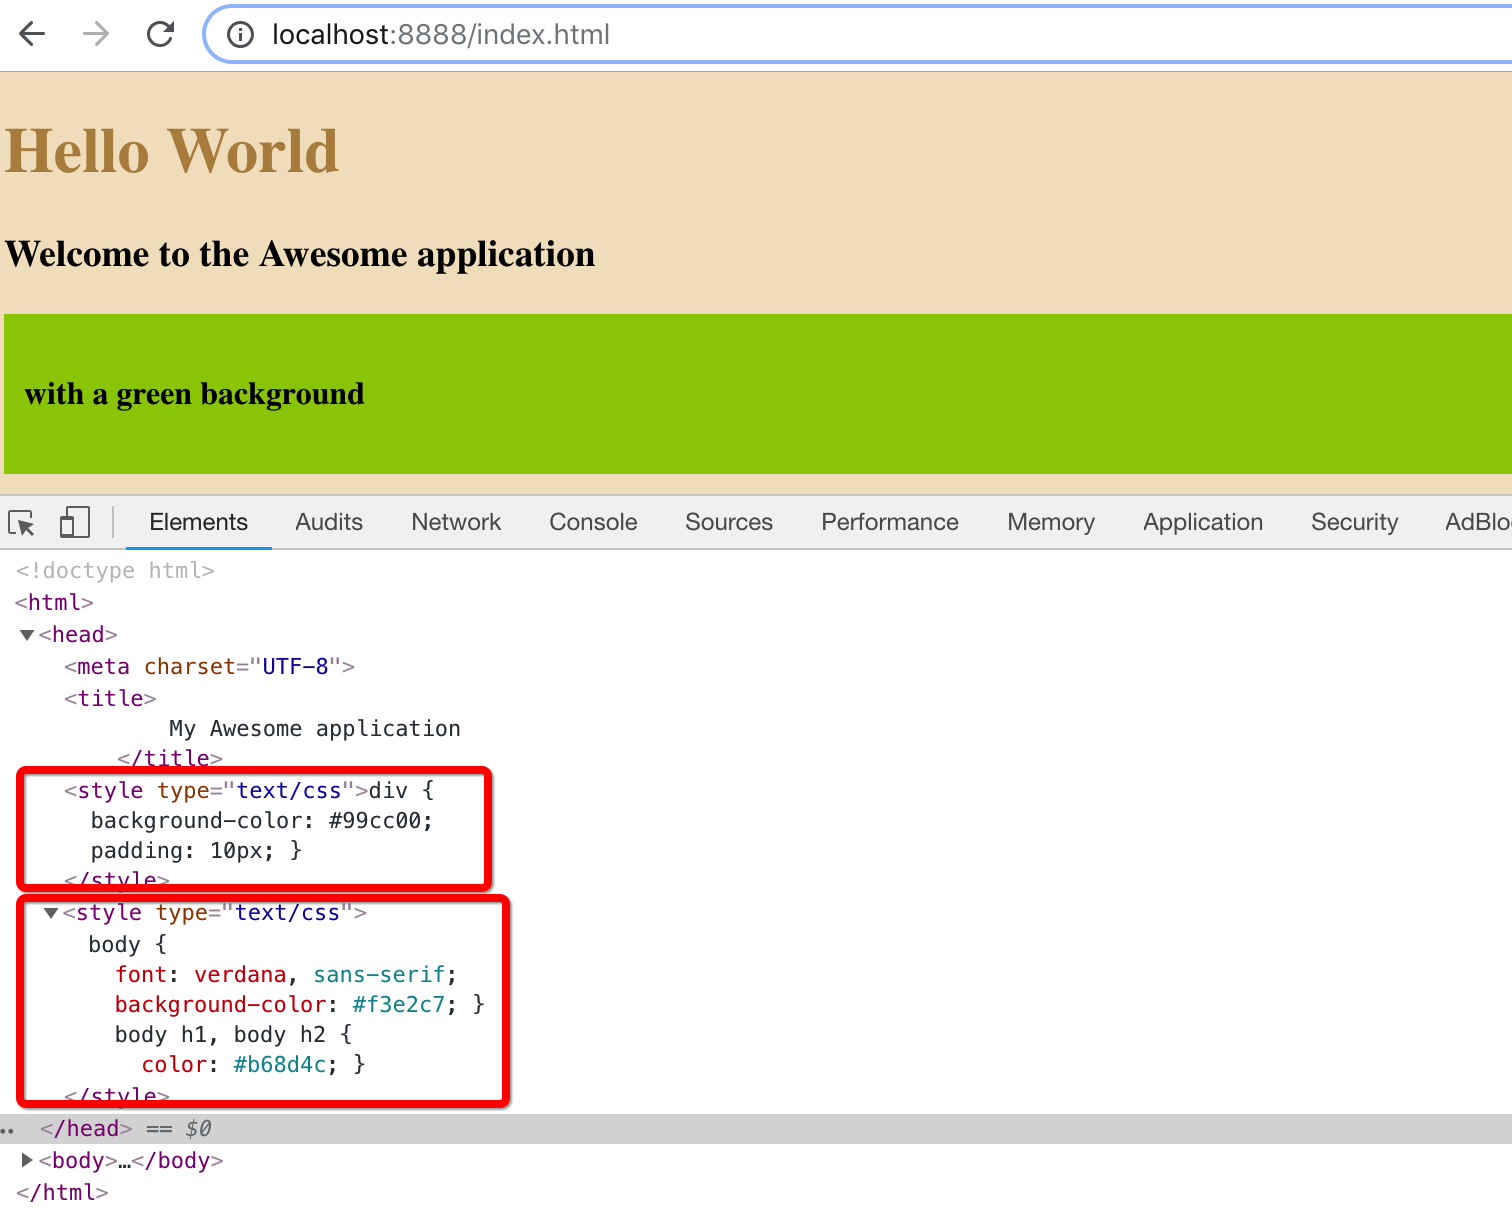Click the 'with a green background' text
This screenshot has height=1230, width=1512.
(x=194, y=394)
